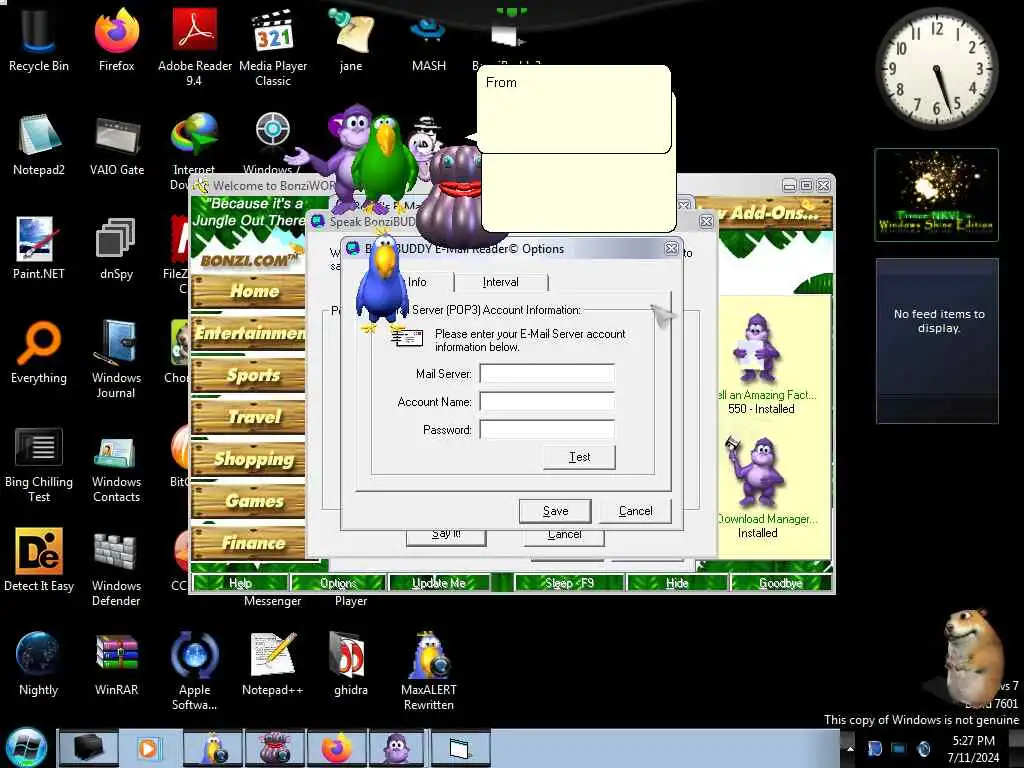Open dnSpy desktop icon
The width and height of the screenshot is (1024, 768).
pyautogui.click(x=116, y=248)
